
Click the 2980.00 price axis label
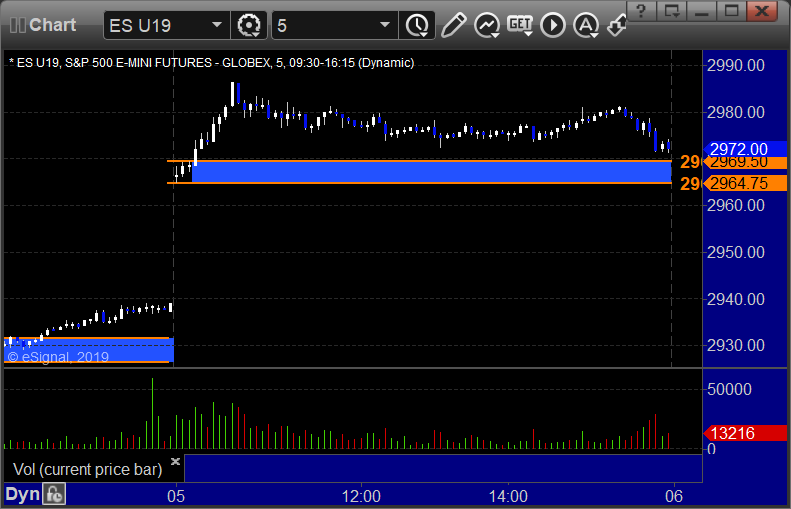point(736,112)
